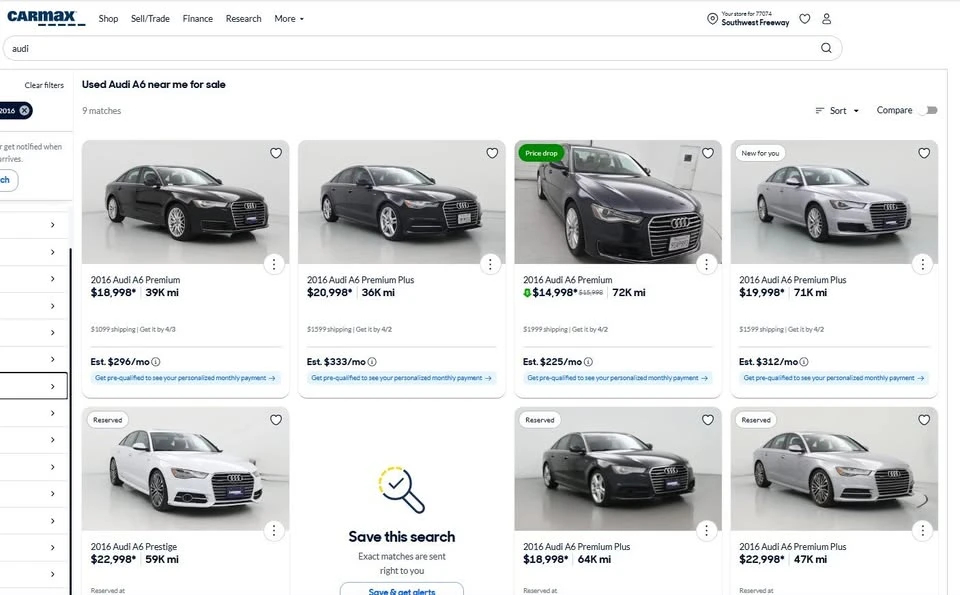Open more options on $19,998 Premium Plus card

tap(922, 264)
